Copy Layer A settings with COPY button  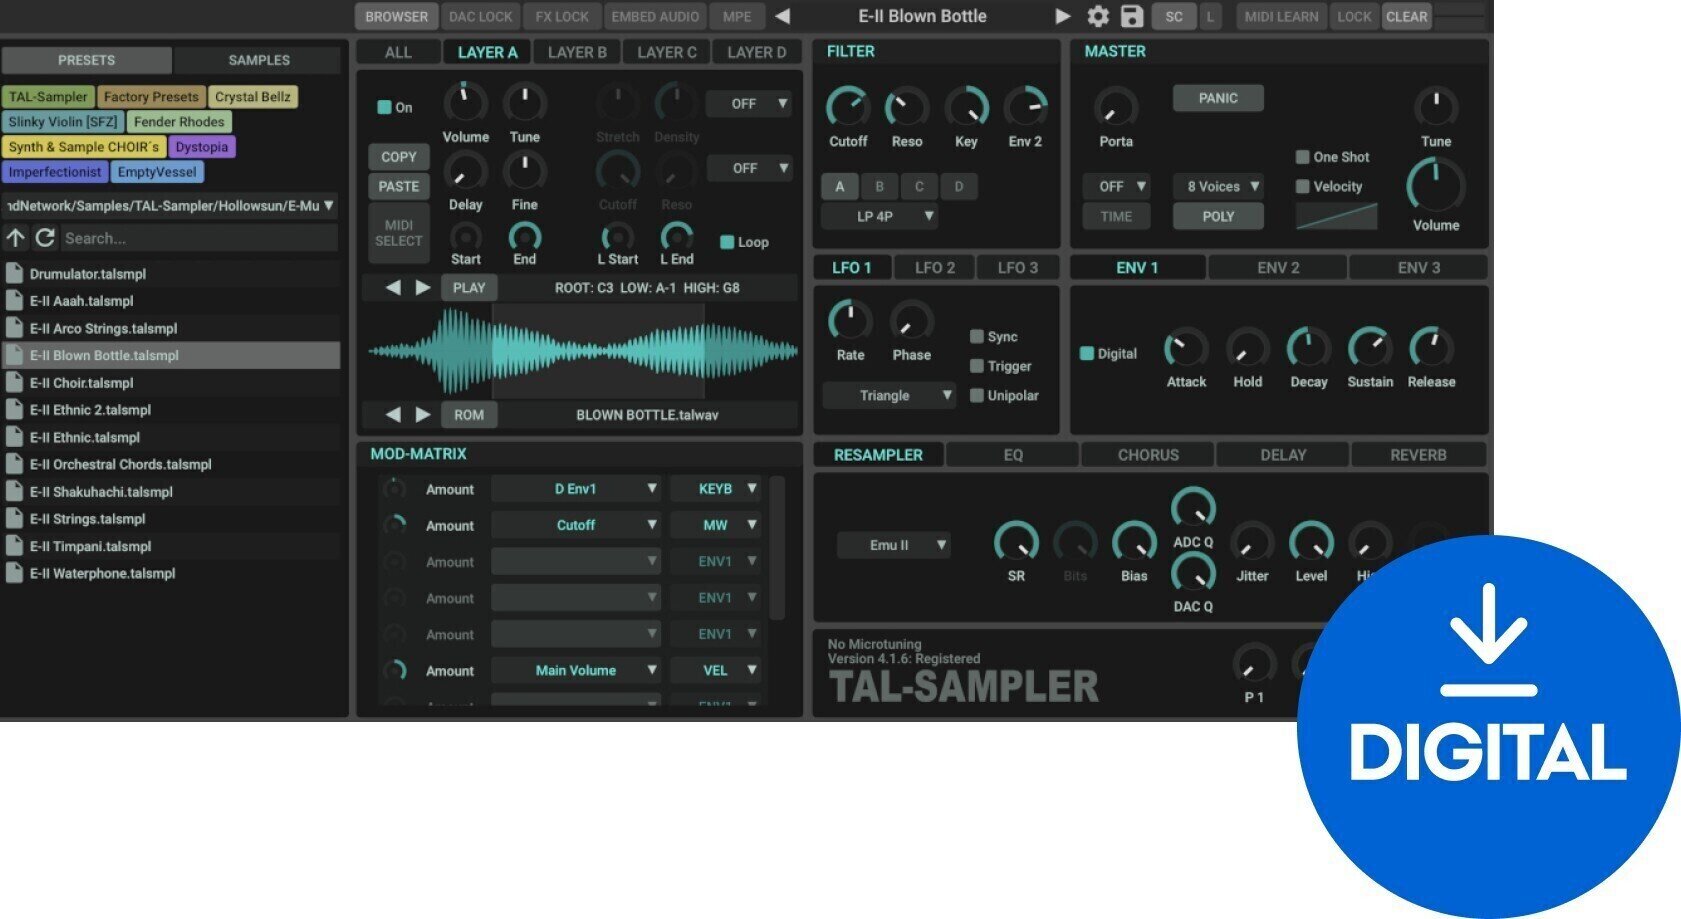[398, 156]
